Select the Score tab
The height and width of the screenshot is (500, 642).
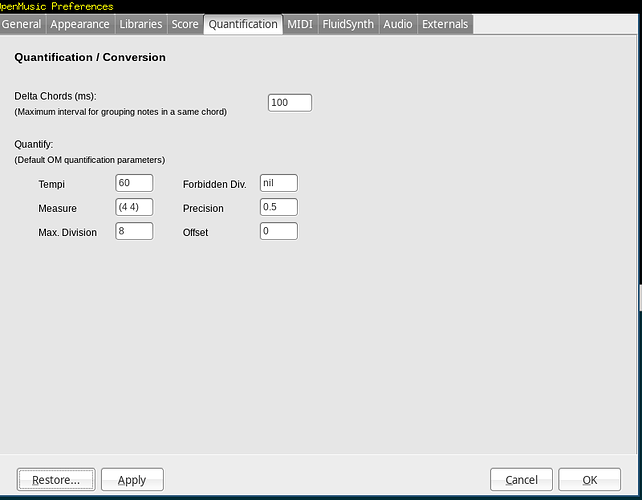pos(185,24)
